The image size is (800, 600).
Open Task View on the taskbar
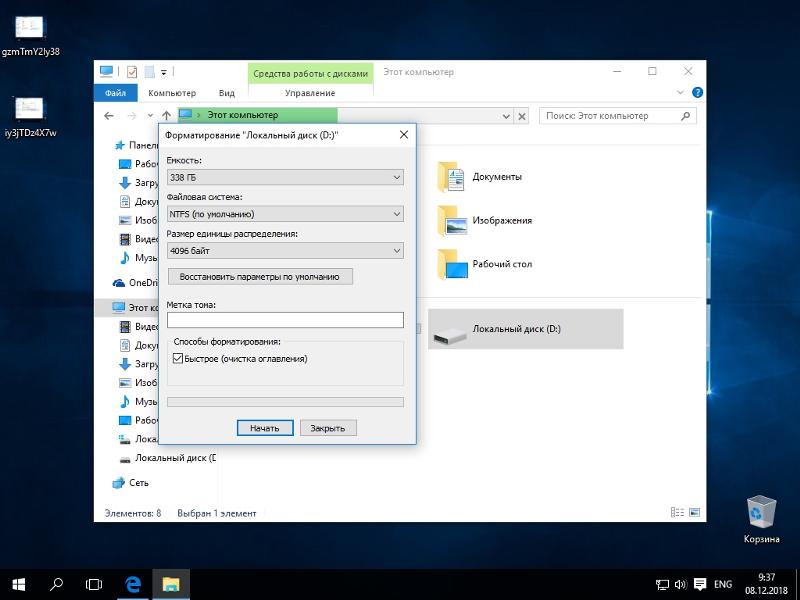[94, 585]
